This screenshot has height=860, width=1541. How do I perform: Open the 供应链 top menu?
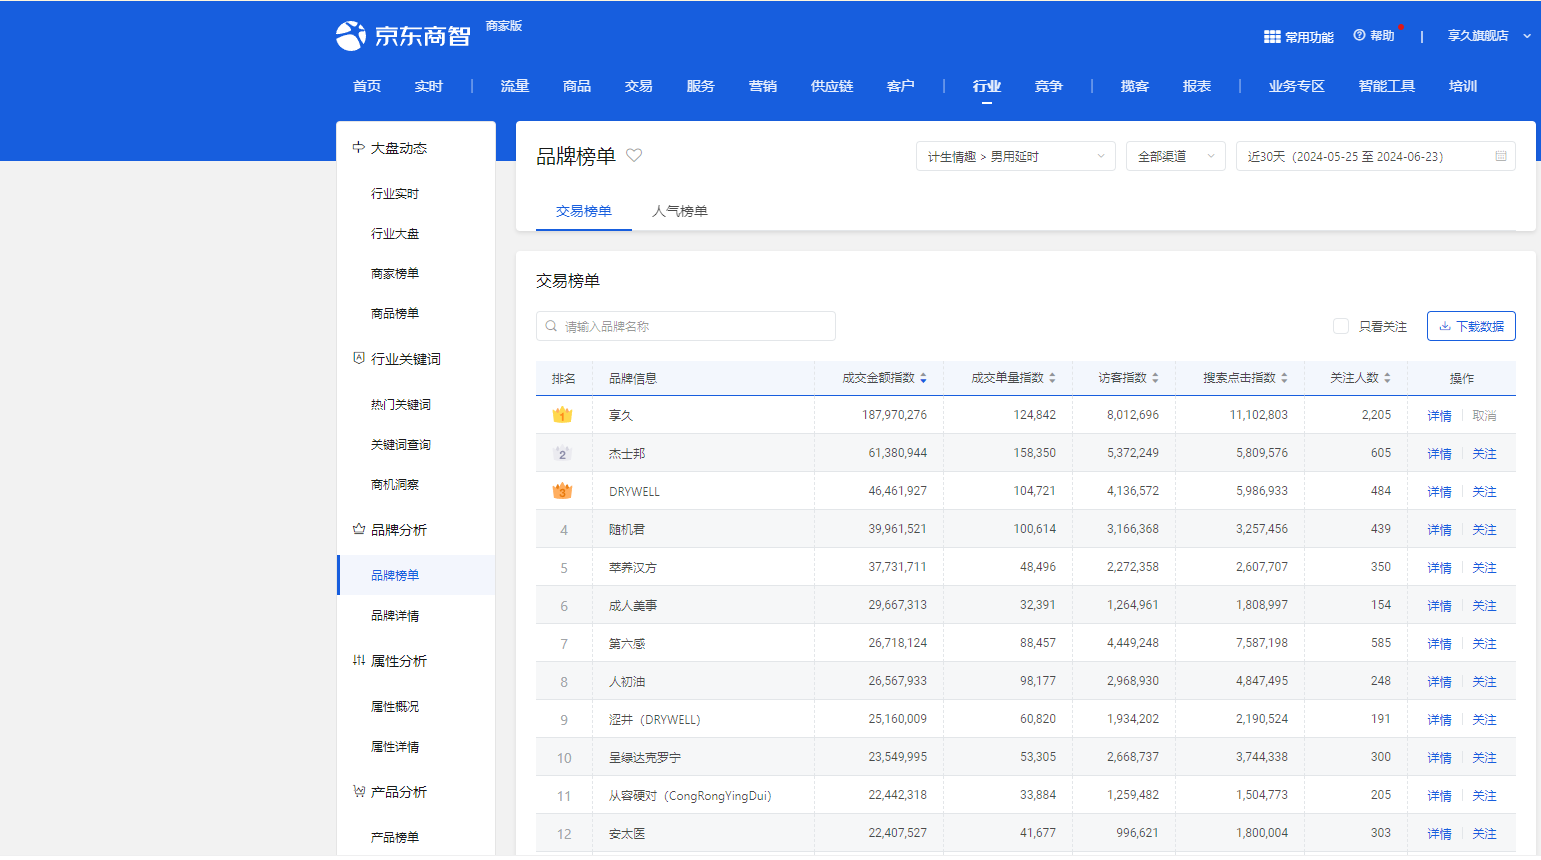click(832, 86)
